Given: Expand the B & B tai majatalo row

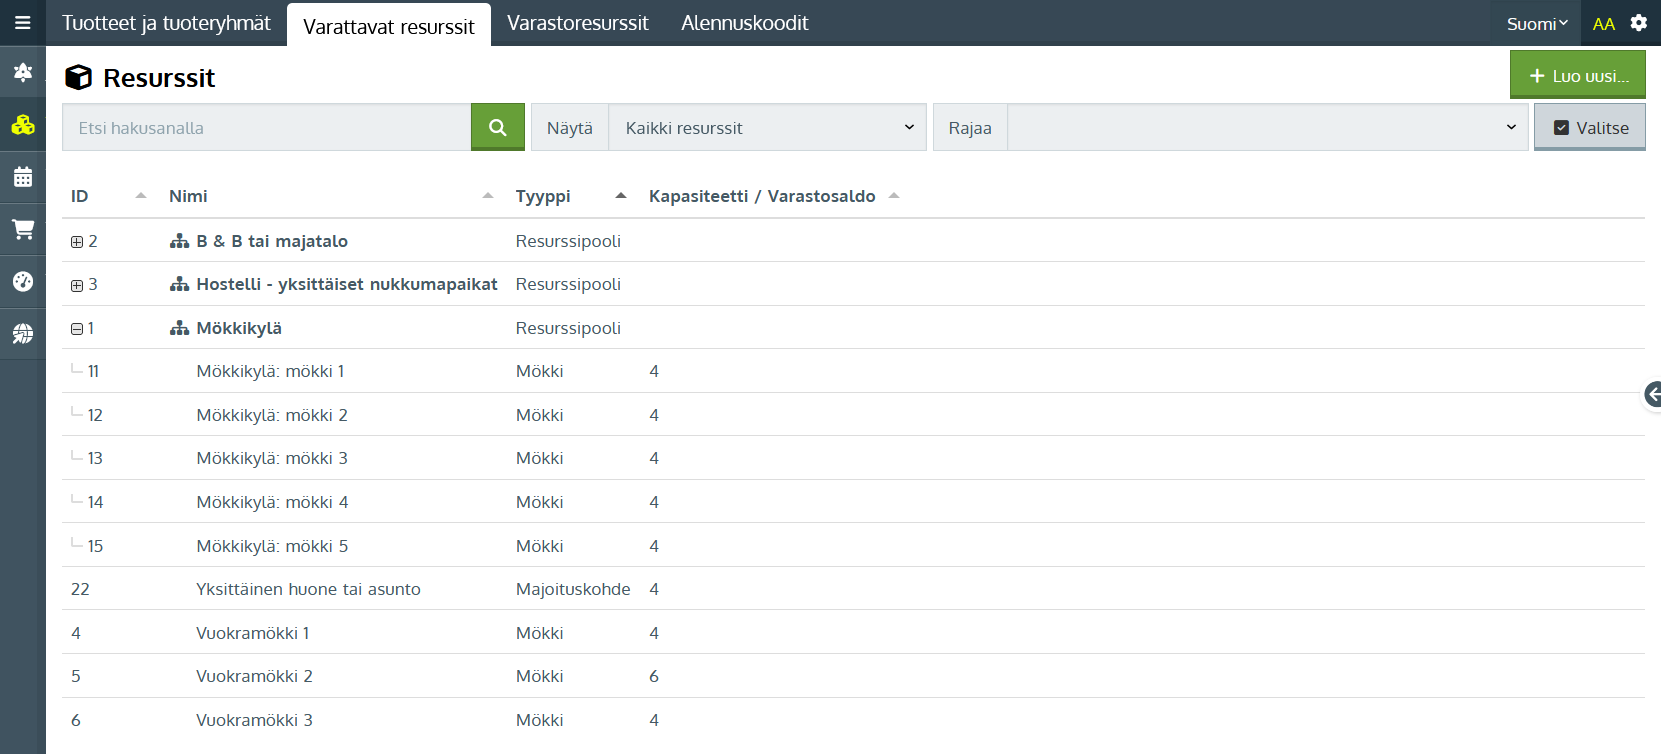Looking at the screenshot, I should pos(77,242).
